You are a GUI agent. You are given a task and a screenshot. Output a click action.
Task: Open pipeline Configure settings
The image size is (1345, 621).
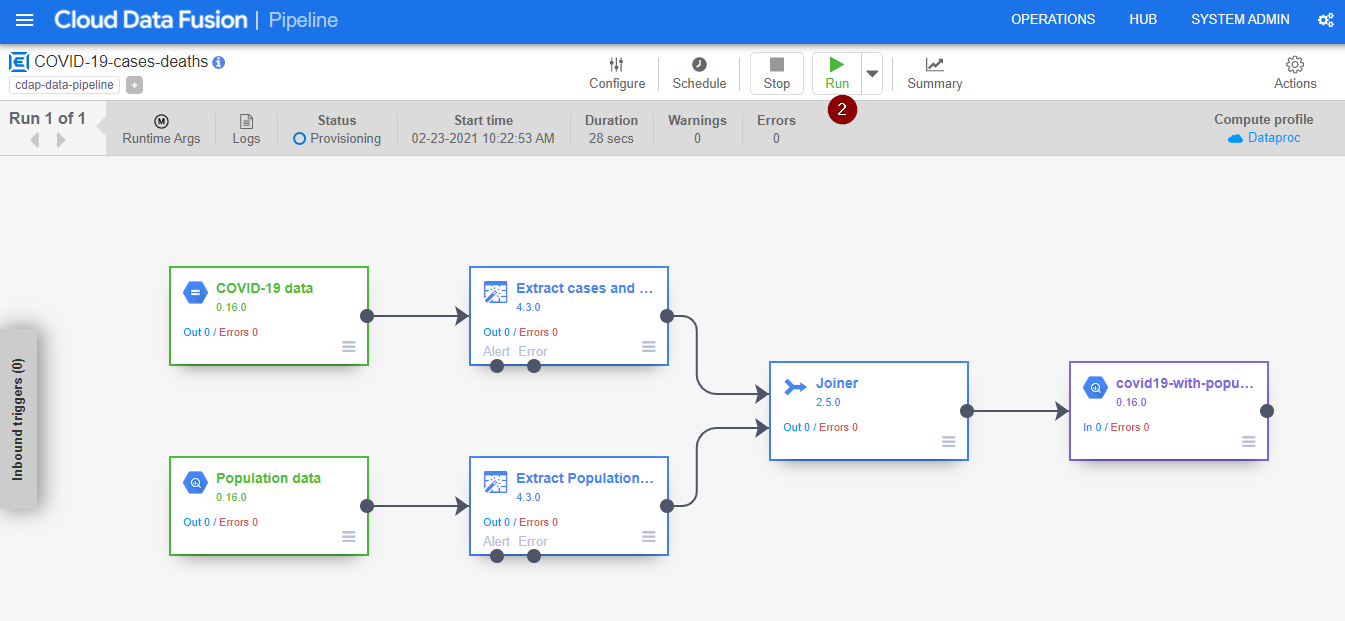click(x=617, y=73)
